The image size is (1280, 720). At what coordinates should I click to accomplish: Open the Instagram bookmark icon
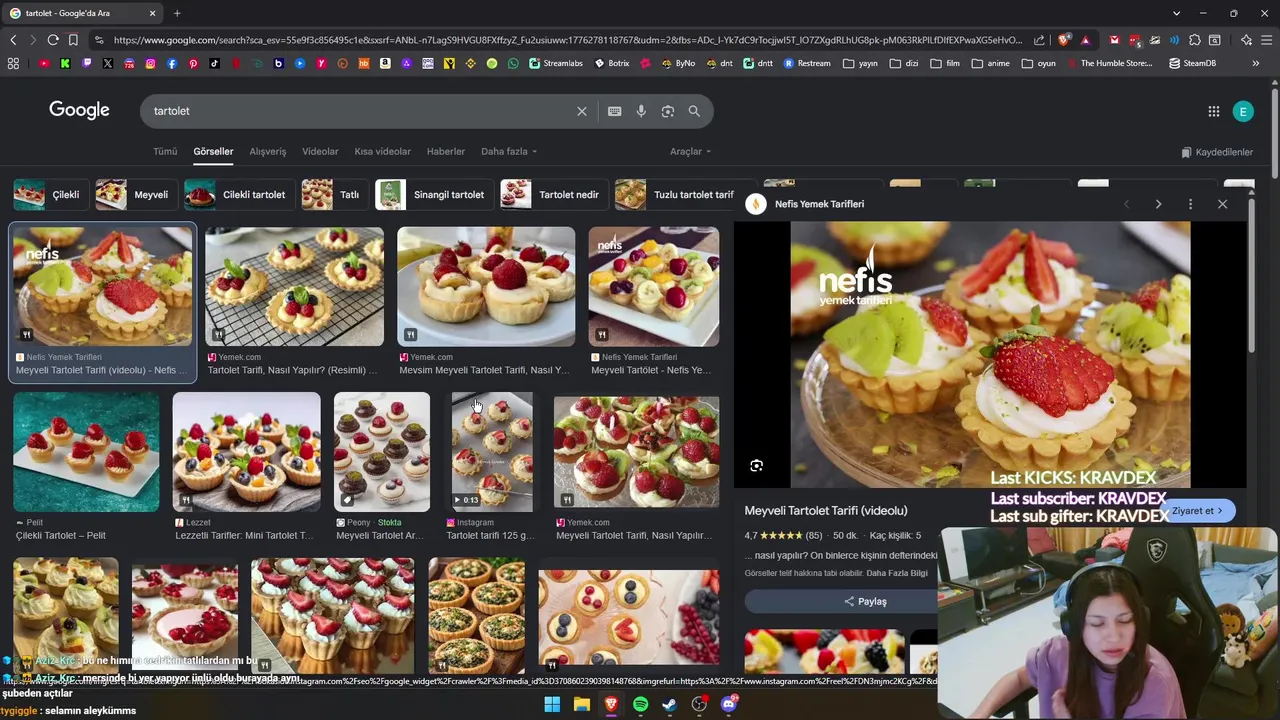(151, 63)
